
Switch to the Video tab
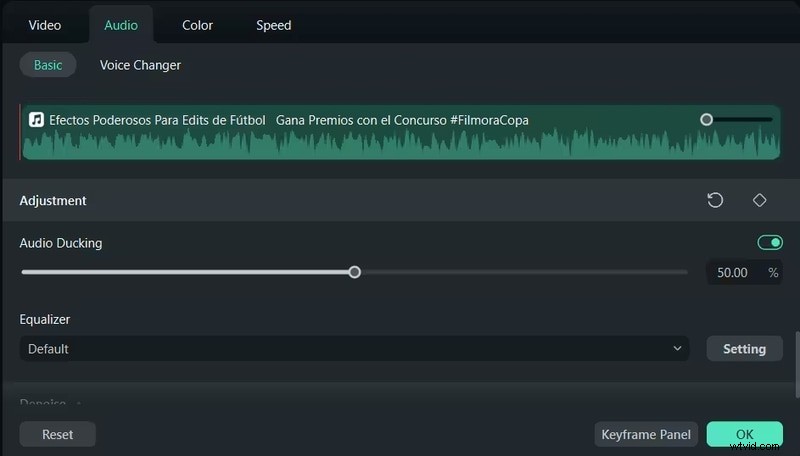pos(45,25)
